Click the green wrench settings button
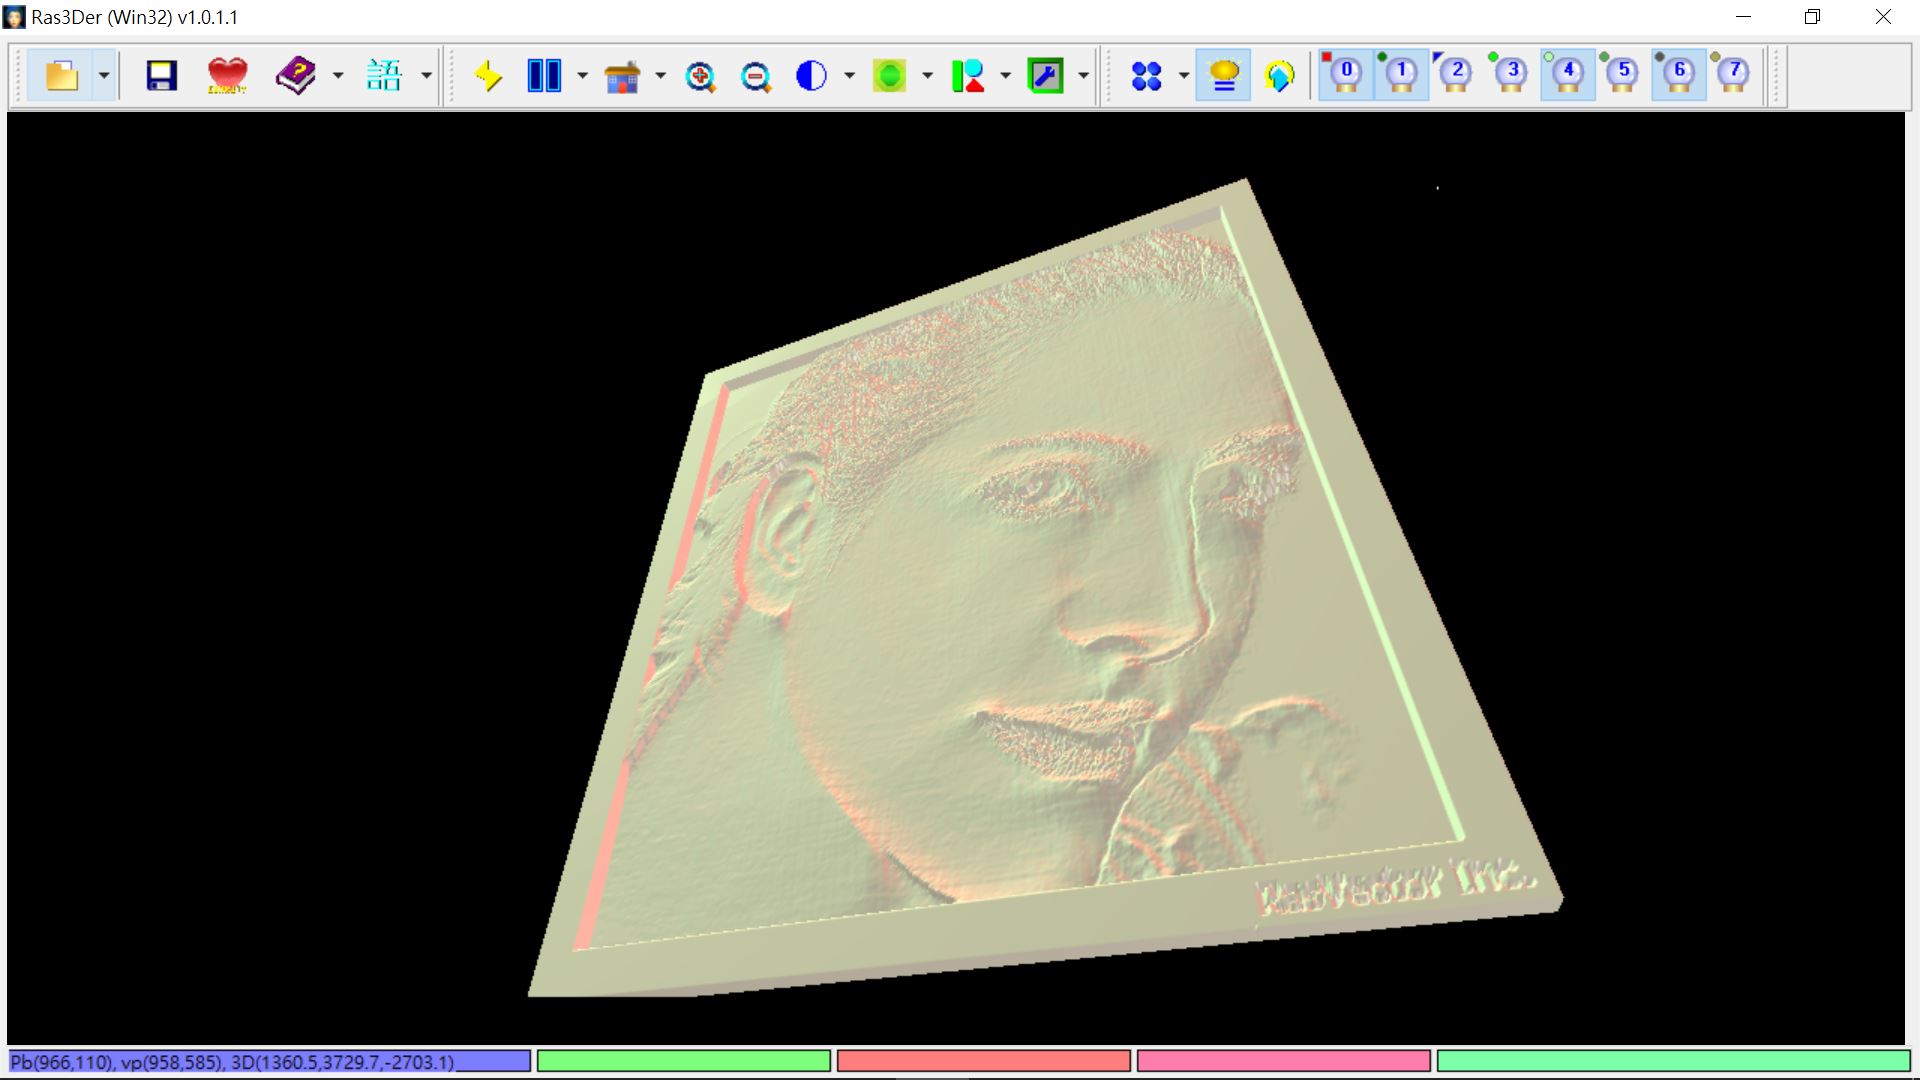1920x1080 pixels. (x=1046, y=76)
